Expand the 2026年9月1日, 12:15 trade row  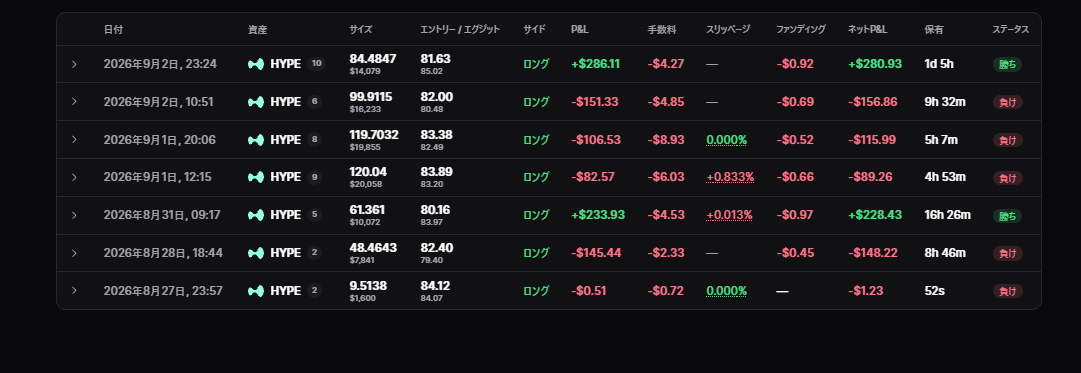74,177
